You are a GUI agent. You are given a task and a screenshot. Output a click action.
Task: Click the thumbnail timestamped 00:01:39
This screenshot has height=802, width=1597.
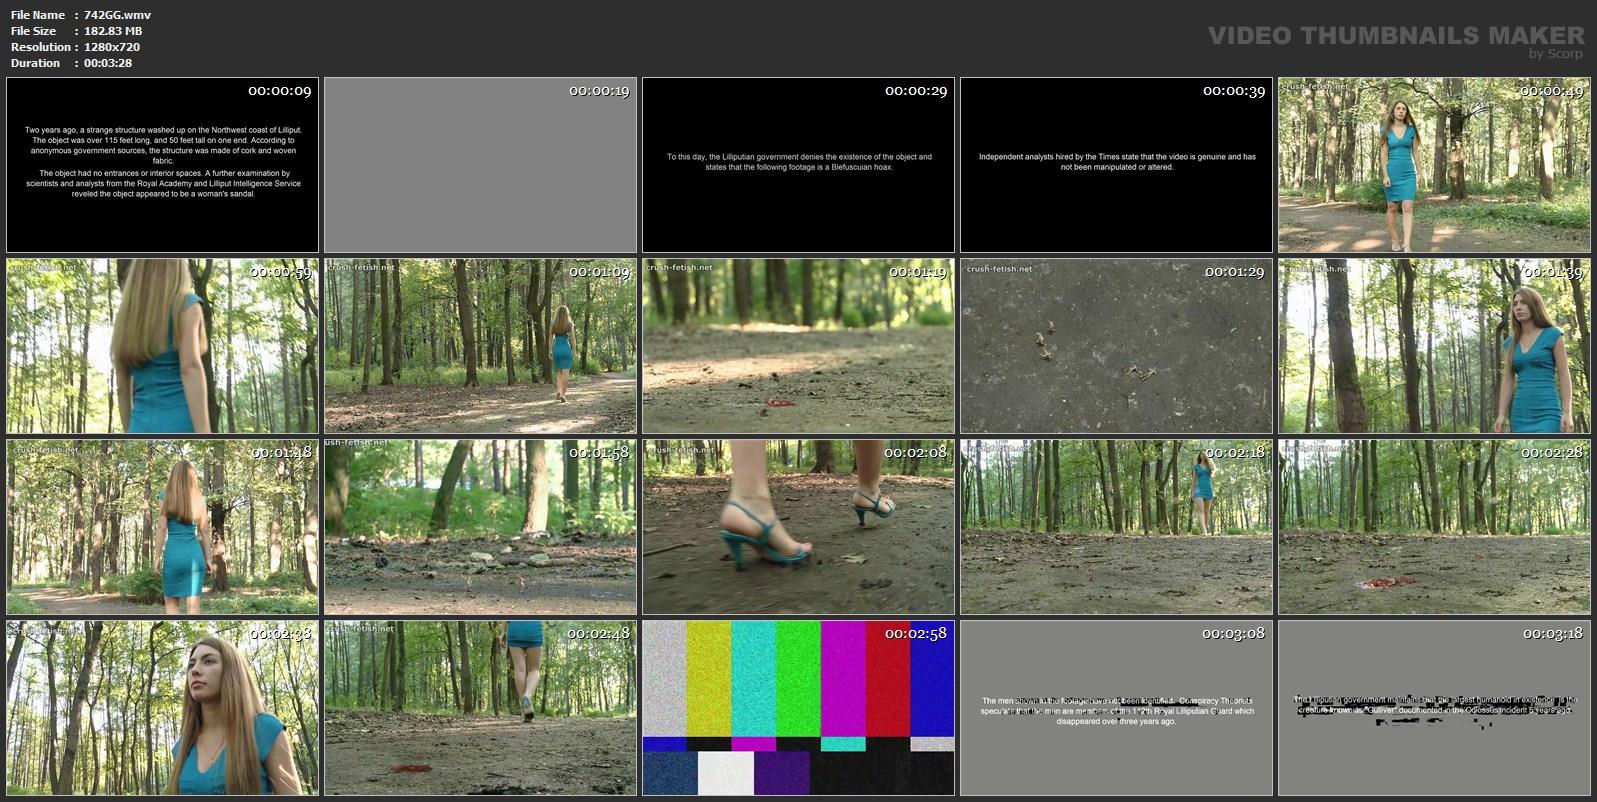1434,346
